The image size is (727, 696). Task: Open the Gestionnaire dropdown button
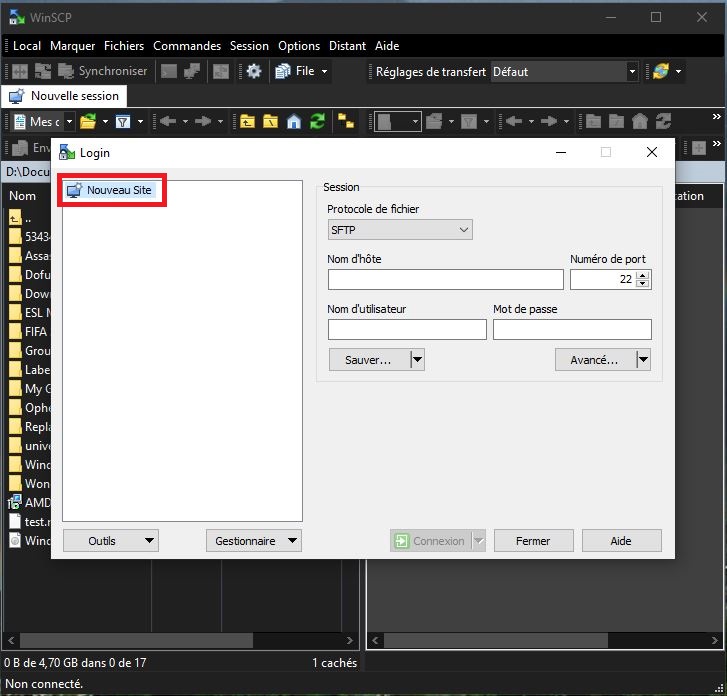(254, 541)
